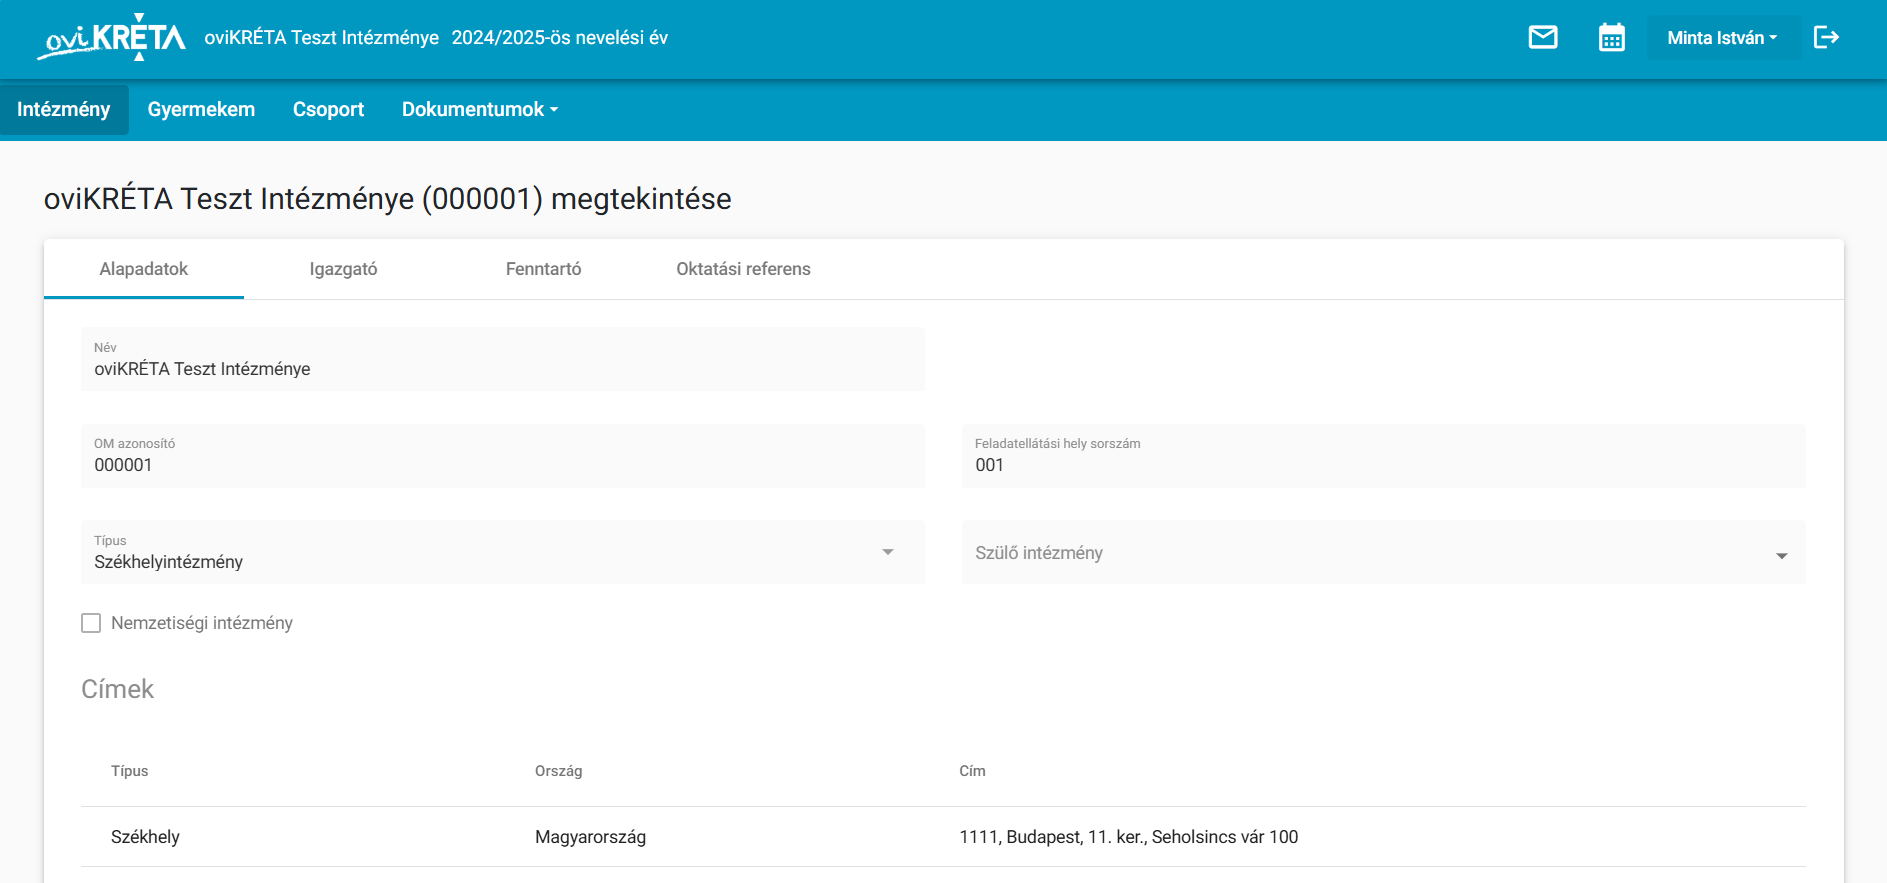Switch to the Oktatási referens tab
1887x883 pixels.
tap(744, 269)
